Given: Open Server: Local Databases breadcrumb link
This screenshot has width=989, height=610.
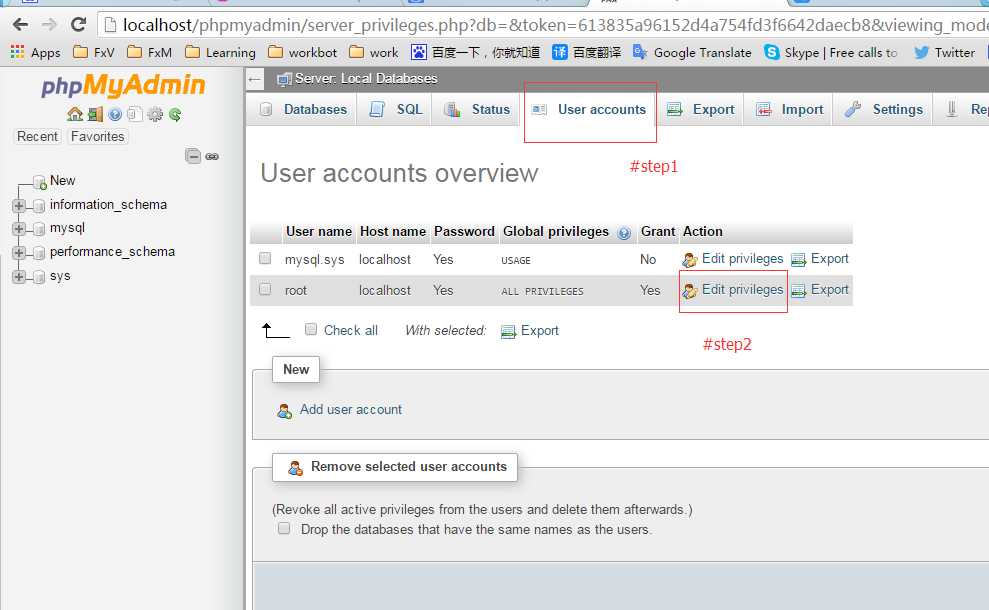Looking at the screenshot, I should point(366,79).
